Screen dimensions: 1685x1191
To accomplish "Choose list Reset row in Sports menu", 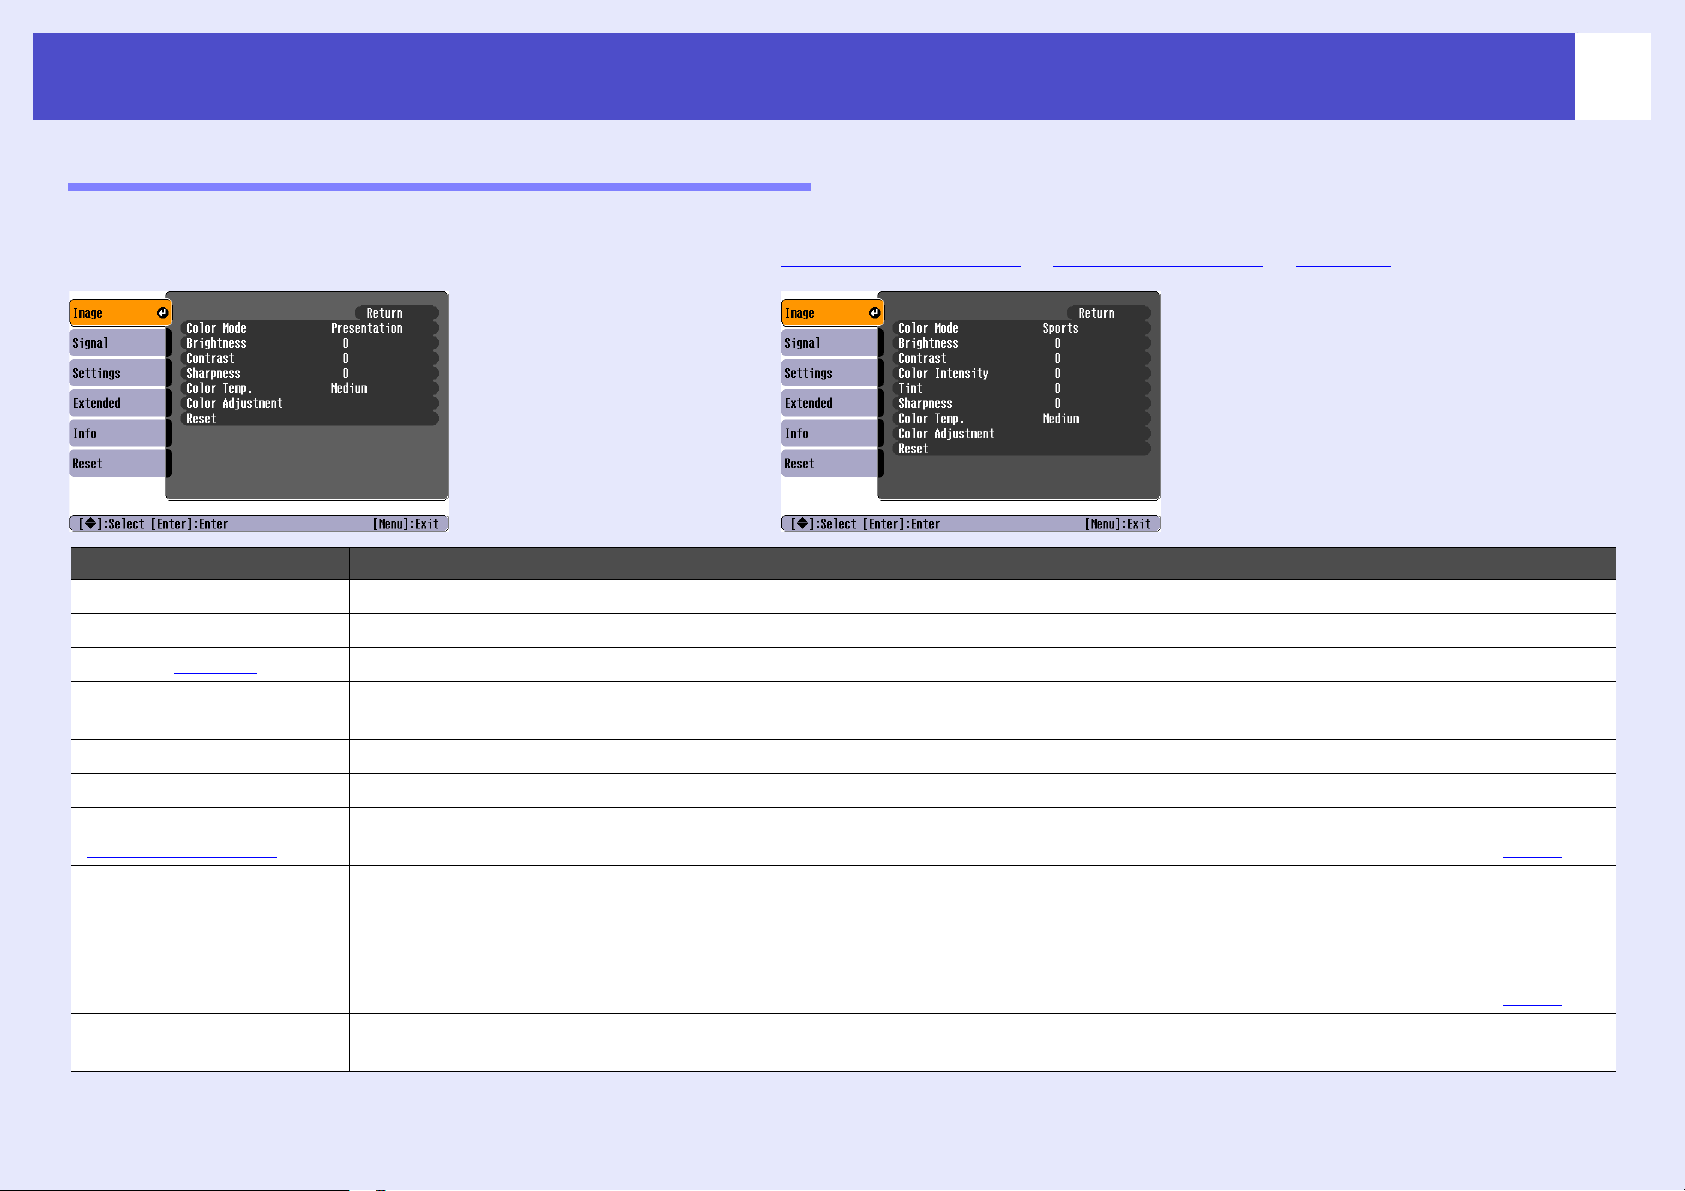I will [x=1022, y=448].
